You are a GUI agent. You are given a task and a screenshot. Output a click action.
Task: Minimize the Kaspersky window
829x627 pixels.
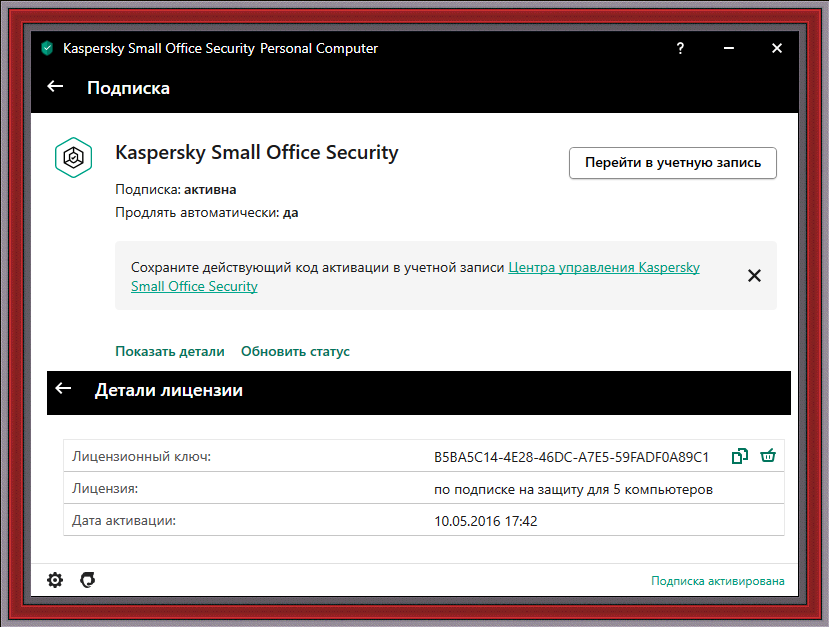pos(729,48)
